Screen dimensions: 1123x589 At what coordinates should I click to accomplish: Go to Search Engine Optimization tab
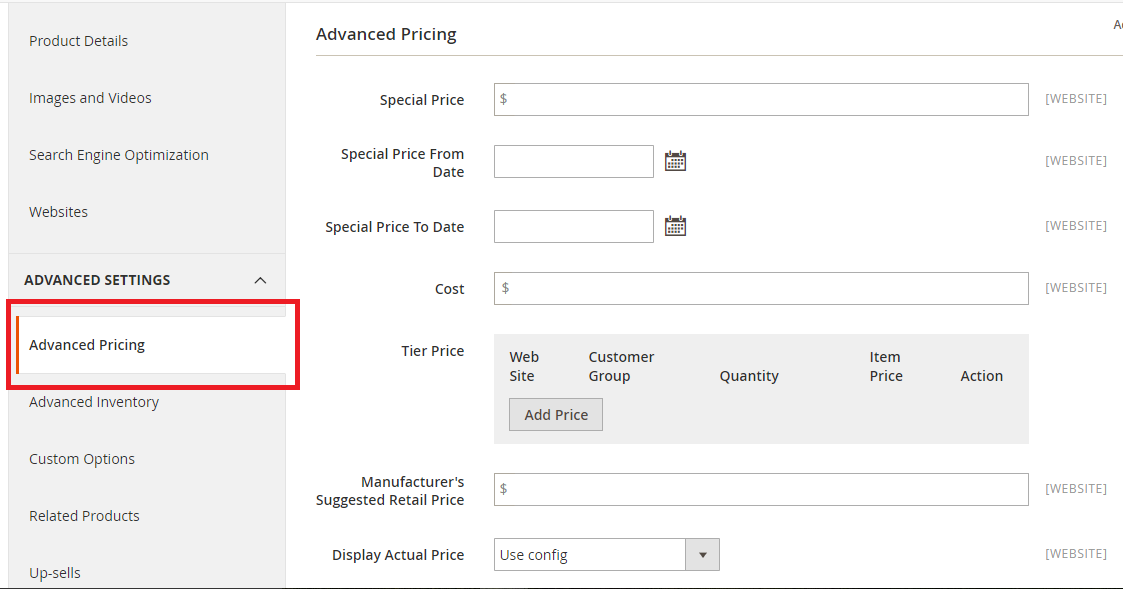[118, 155]
